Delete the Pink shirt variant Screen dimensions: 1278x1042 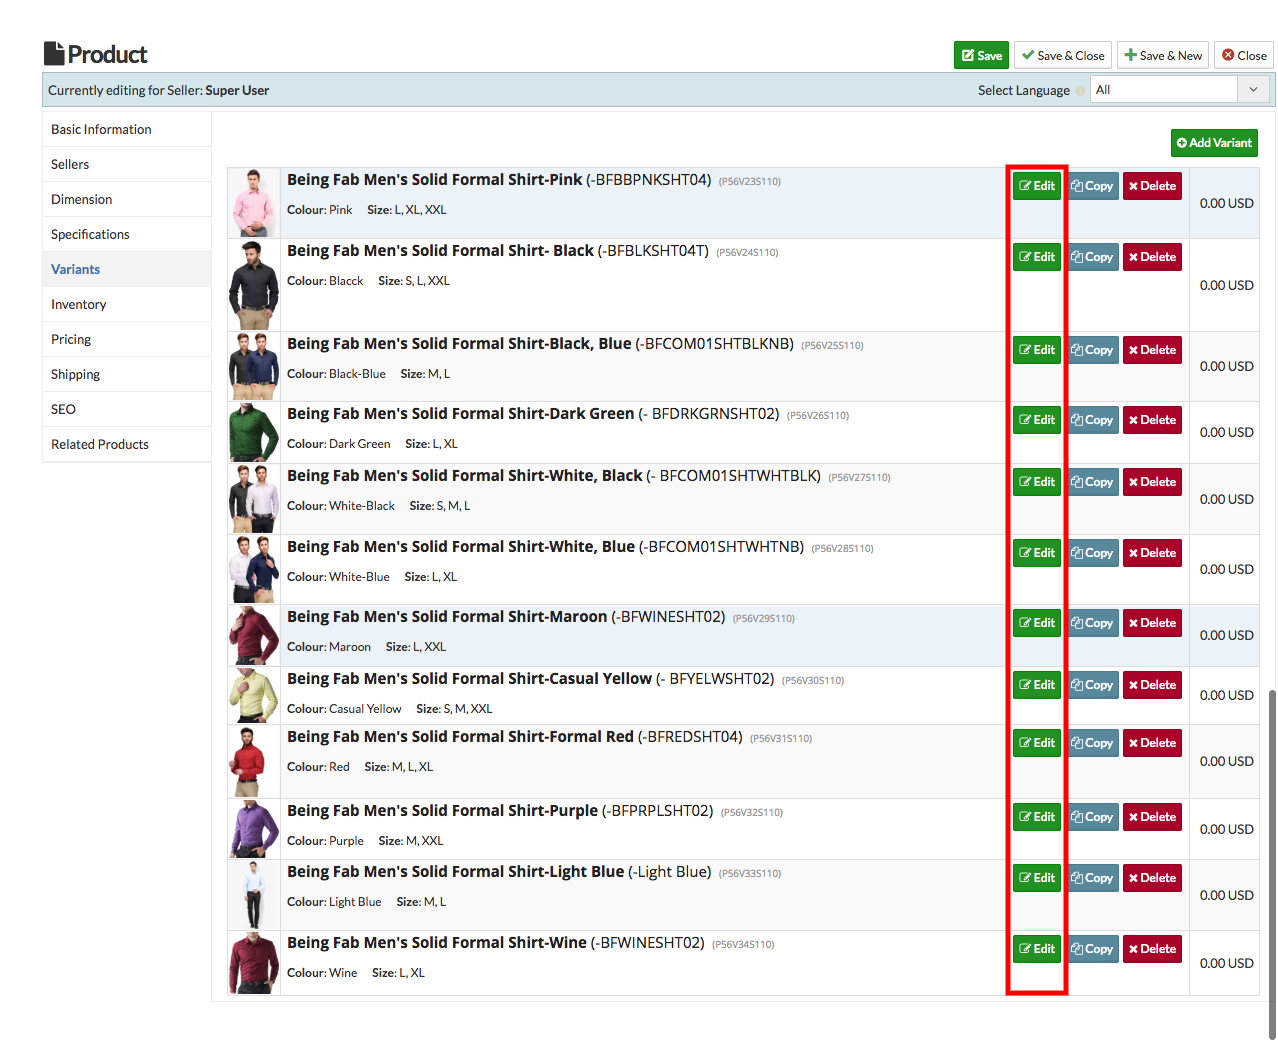(x=1152, y=186)
